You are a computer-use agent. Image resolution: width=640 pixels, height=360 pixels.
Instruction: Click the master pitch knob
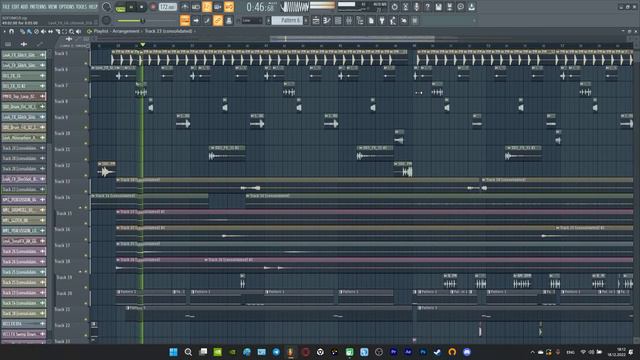point(106,20)
